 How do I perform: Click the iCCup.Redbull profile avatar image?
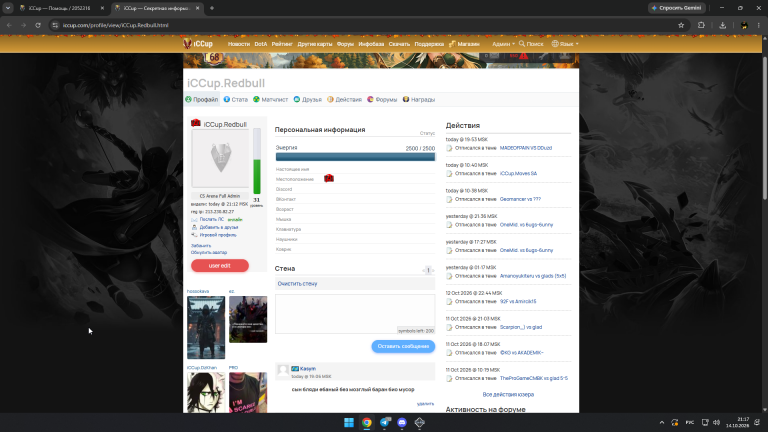pos(220,158)
